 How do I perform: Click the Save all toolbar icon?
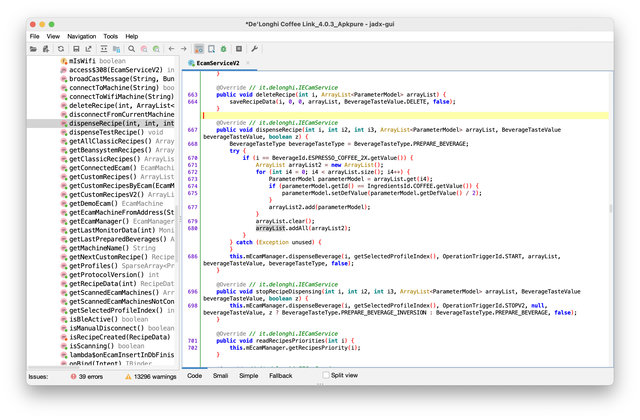click(x=76, y=49)
